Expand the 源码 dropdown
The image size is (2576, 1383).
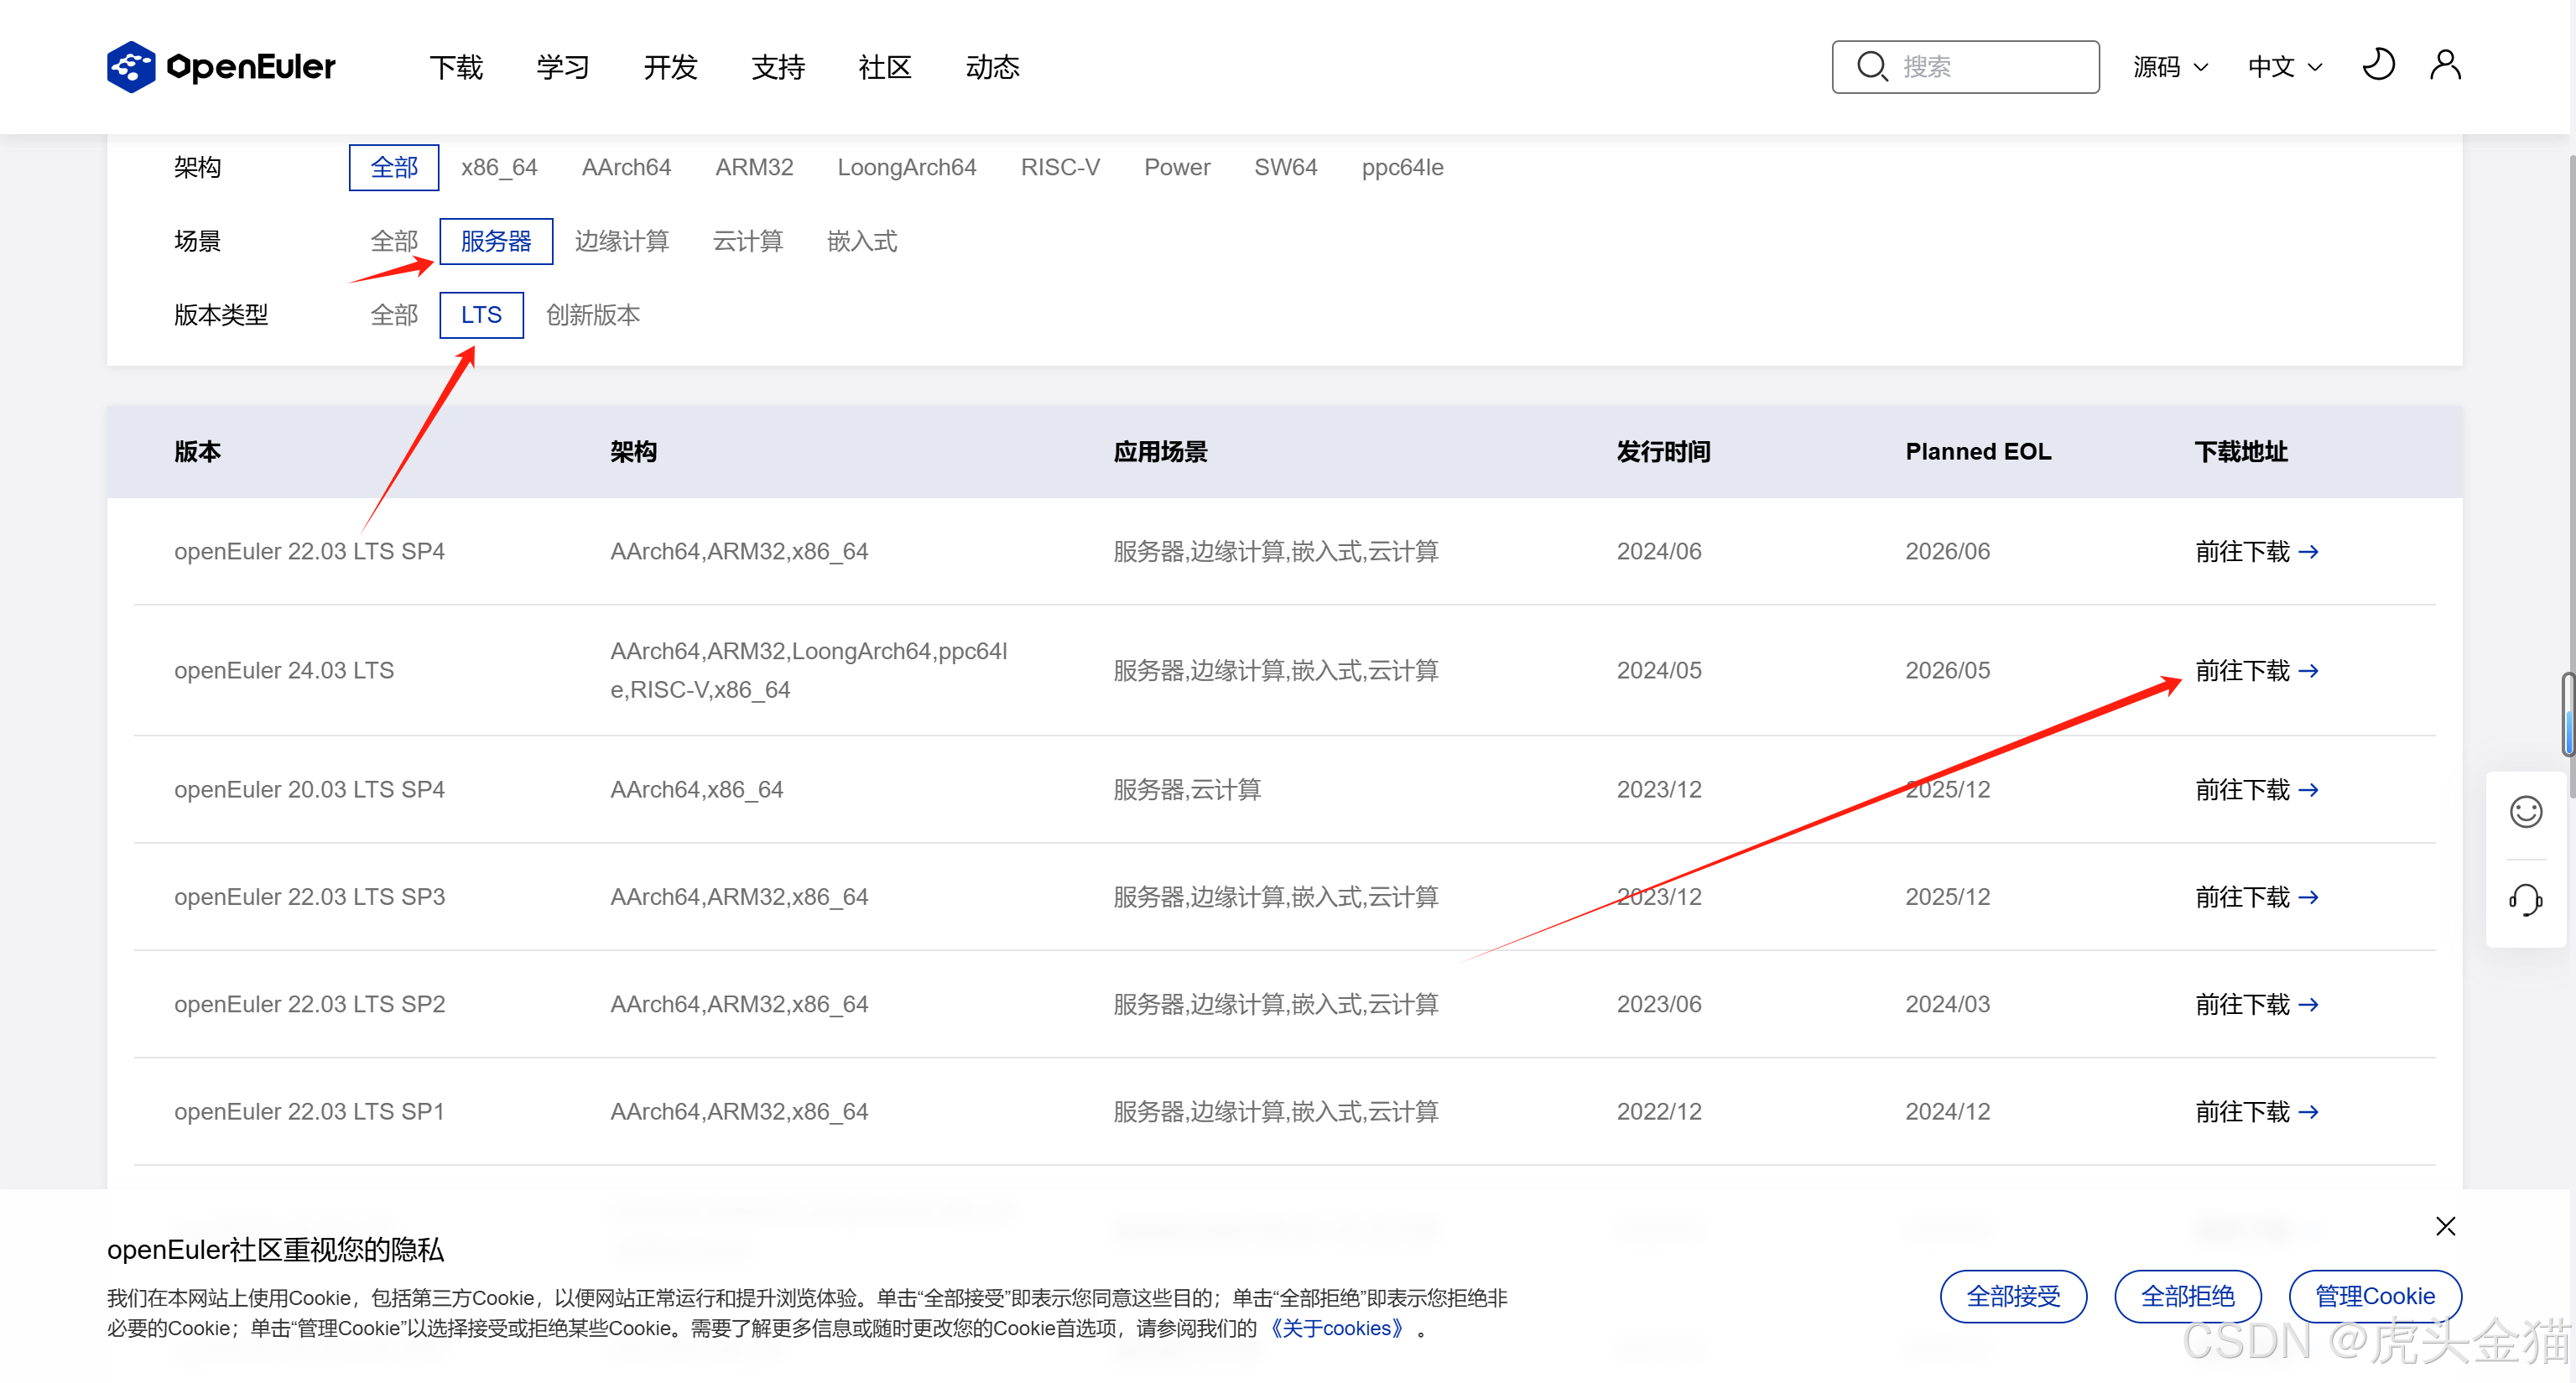pos(2170,66)
